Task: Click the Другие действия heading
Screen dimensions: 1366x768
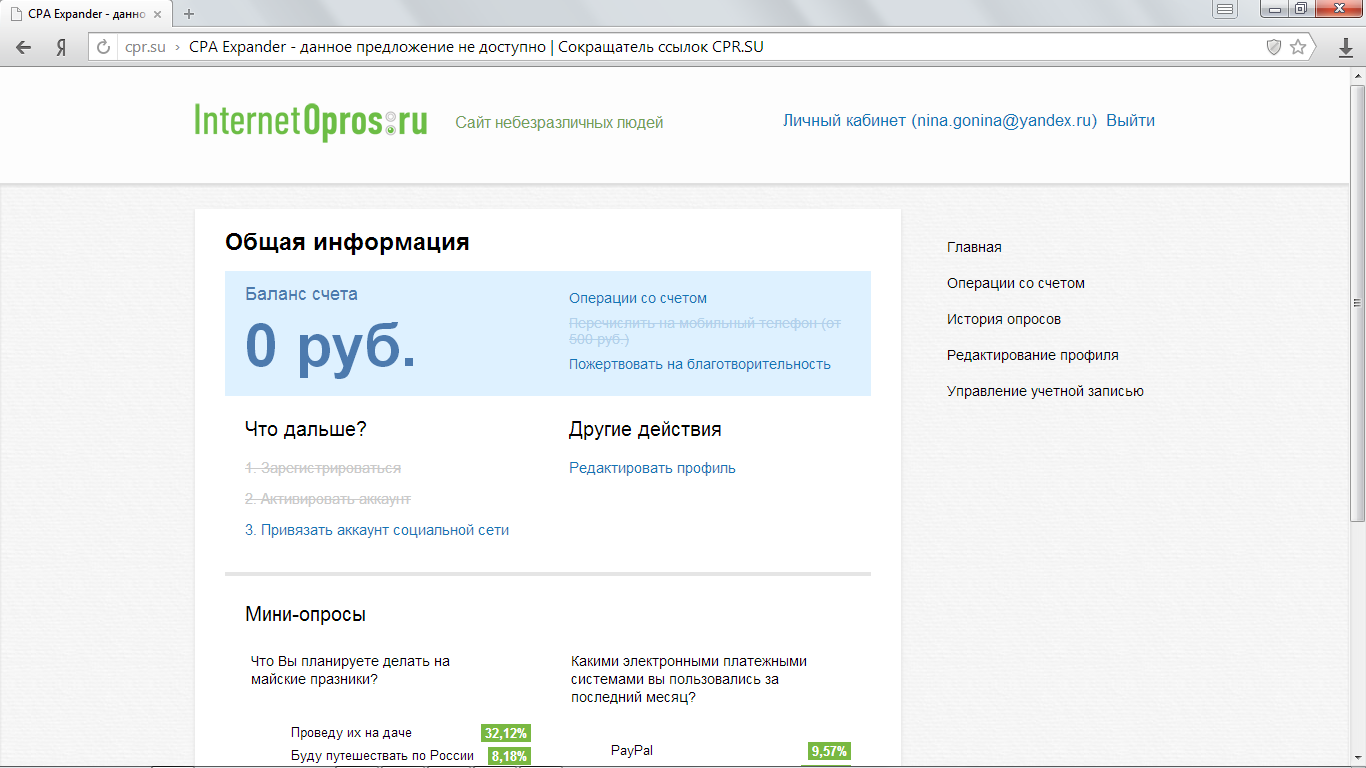Action: pos(645,429)
